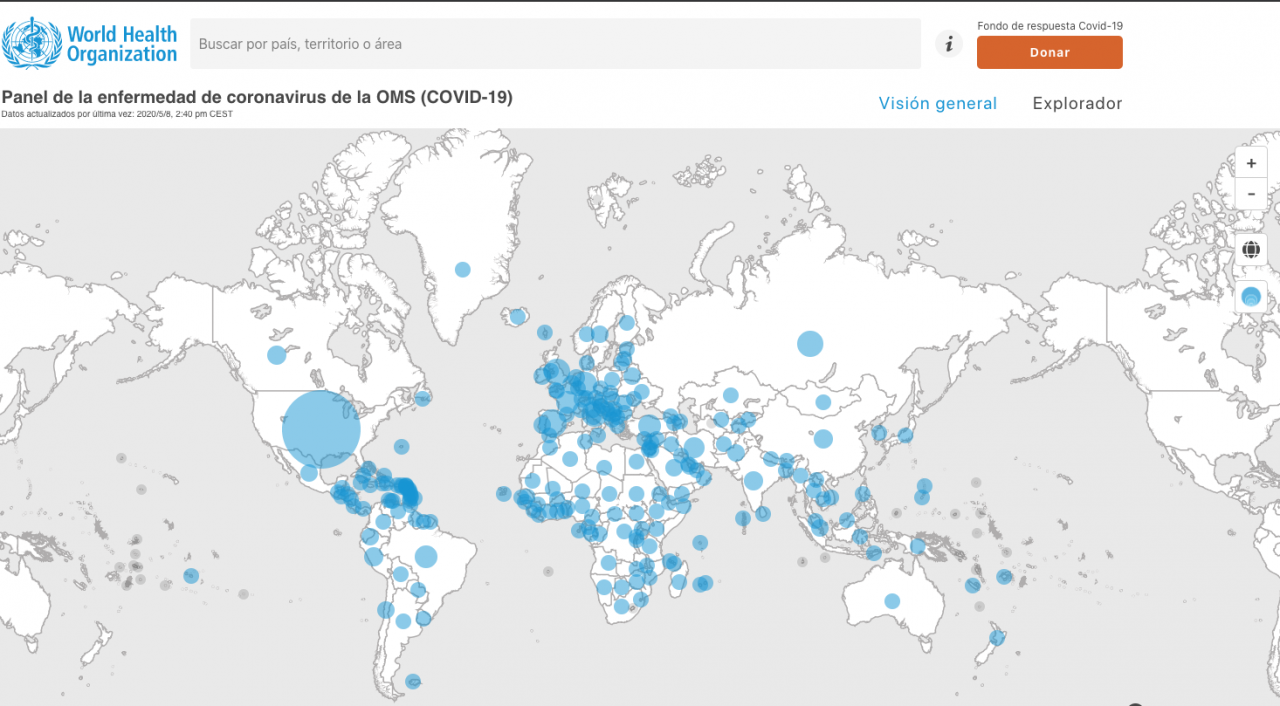Select the large United States bubble
Viewport: 1280px width, 706px height.
click(321, 430)
